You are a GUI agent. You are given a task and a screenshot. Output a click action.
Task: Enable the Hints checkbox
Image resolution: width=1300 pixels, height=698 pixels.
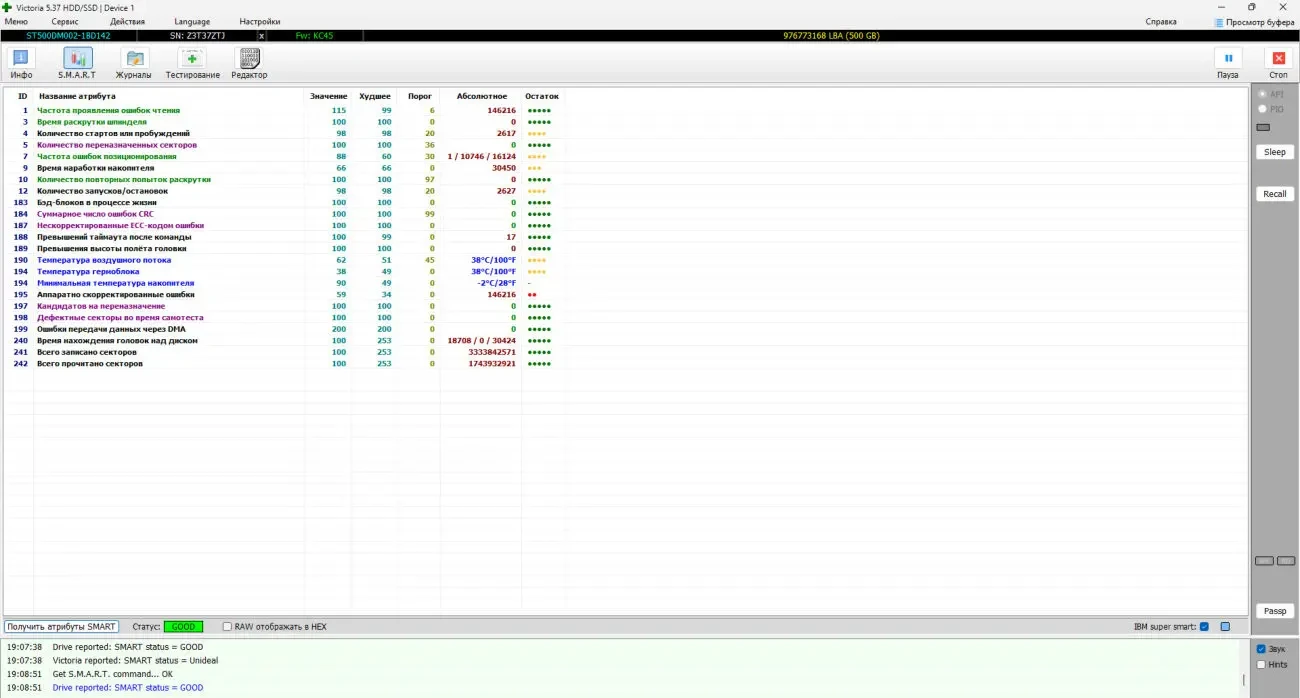1261,664
